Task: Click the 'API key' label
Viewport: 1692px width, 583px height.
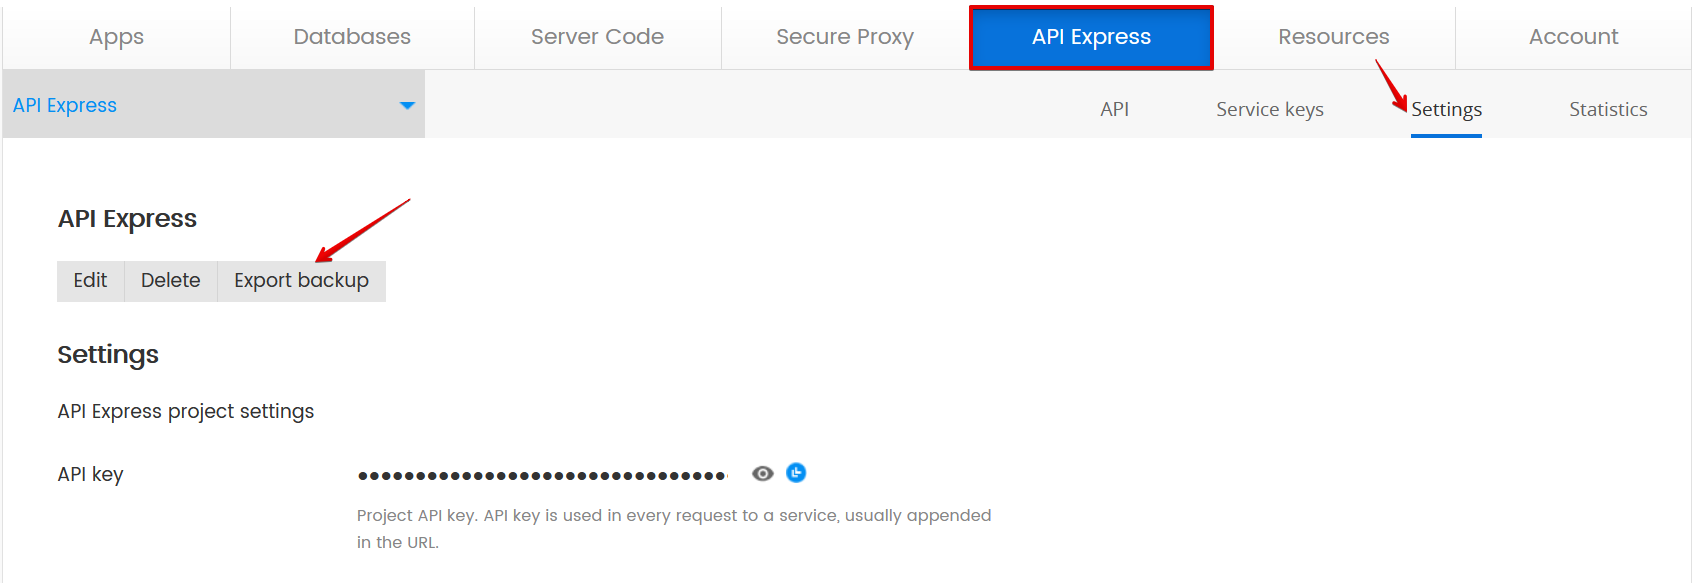Action: pos(90,474)
